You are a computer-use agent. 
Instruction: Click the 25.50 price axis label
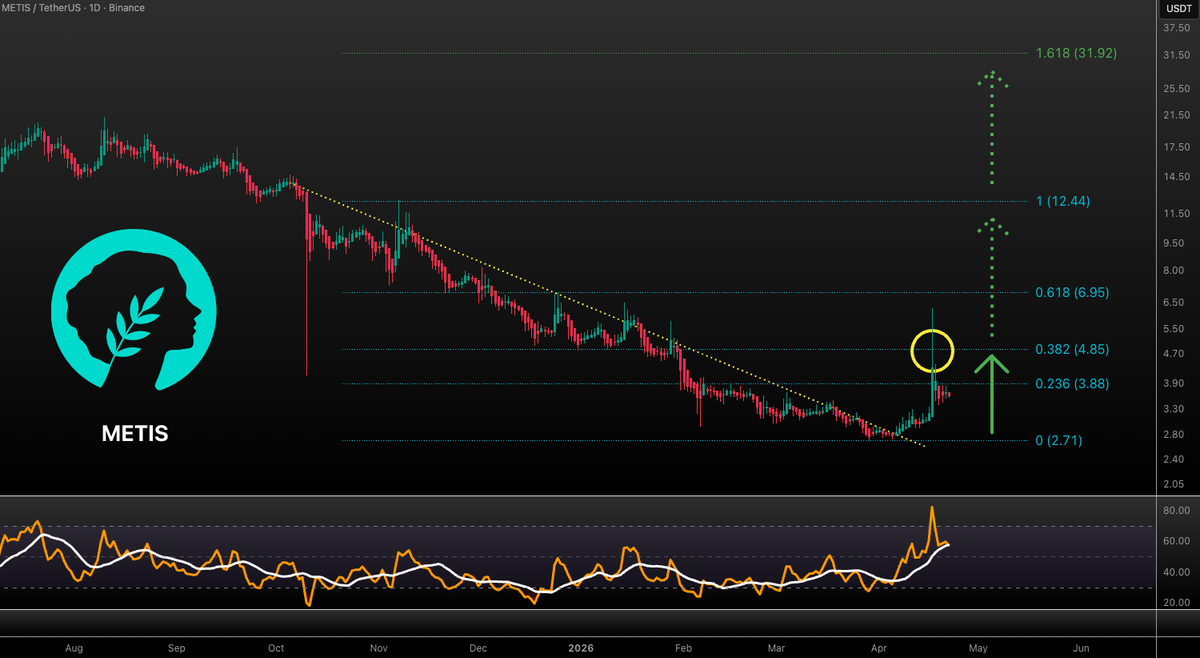(x=1176, y=88)
